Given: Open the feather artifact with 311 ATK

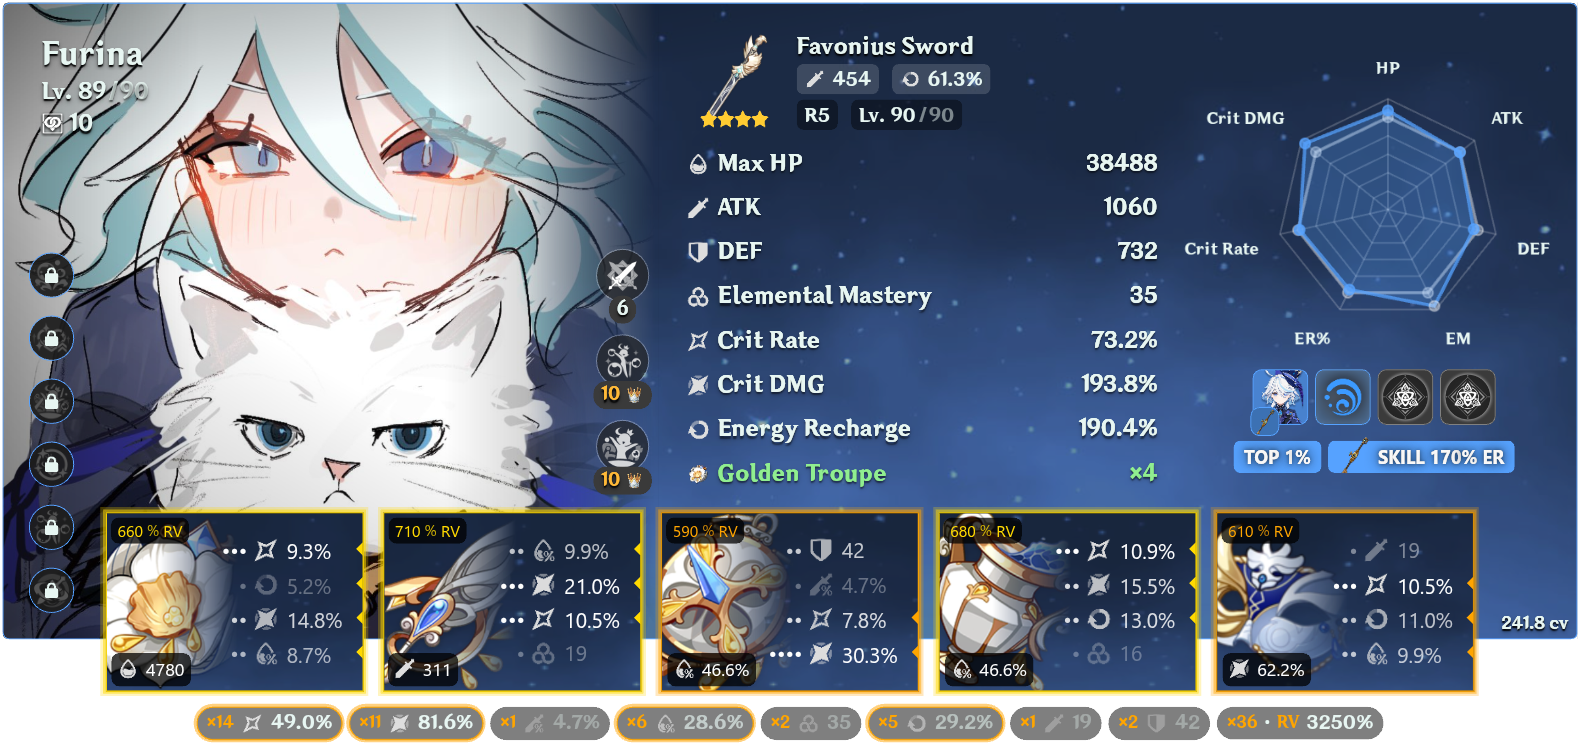Looking at the screenshot, I should click(512, 601).
